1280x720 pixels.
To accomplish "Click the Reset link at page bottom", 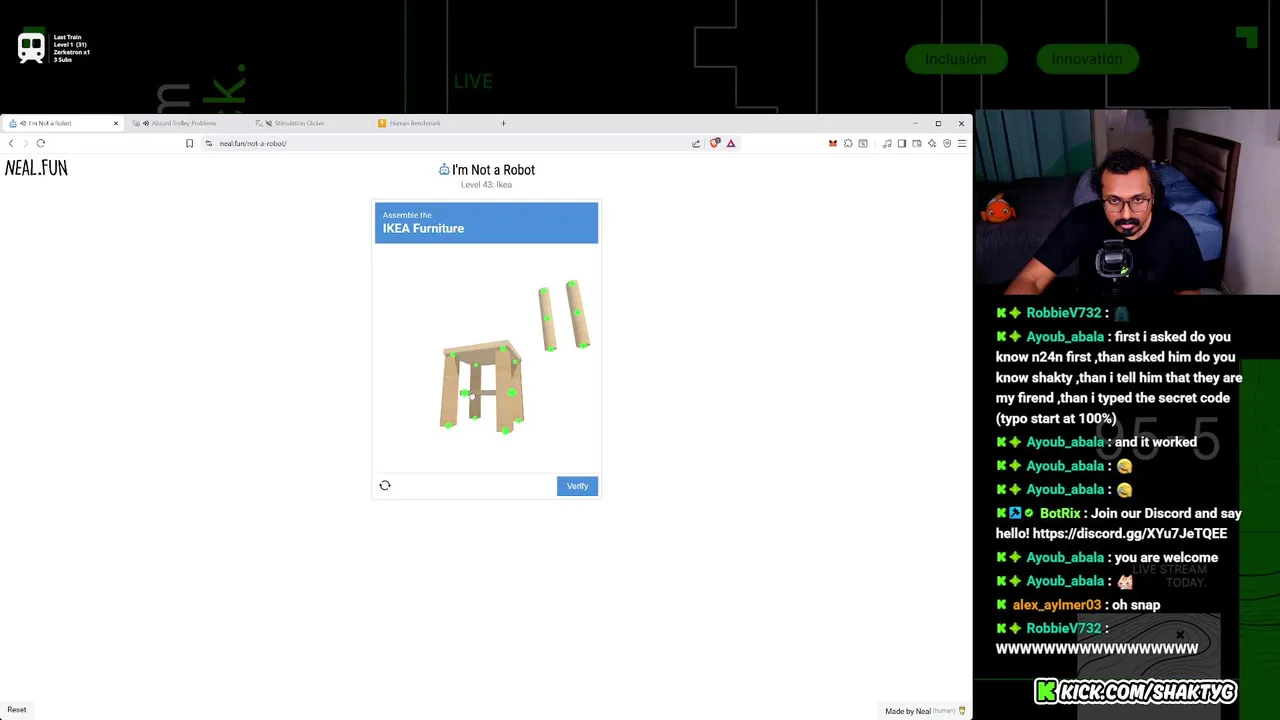I will [x=17, y=710].
